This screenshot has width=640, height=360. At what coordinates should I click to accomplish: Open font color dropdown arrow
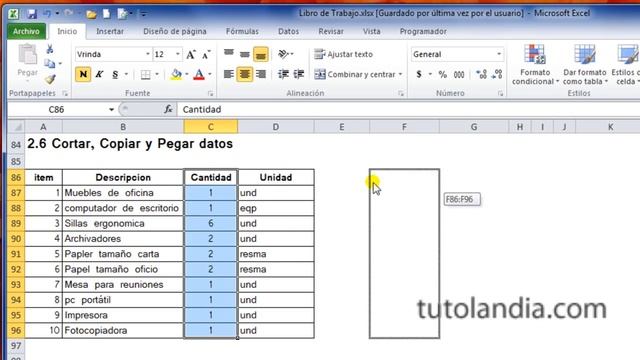(210, 74)
